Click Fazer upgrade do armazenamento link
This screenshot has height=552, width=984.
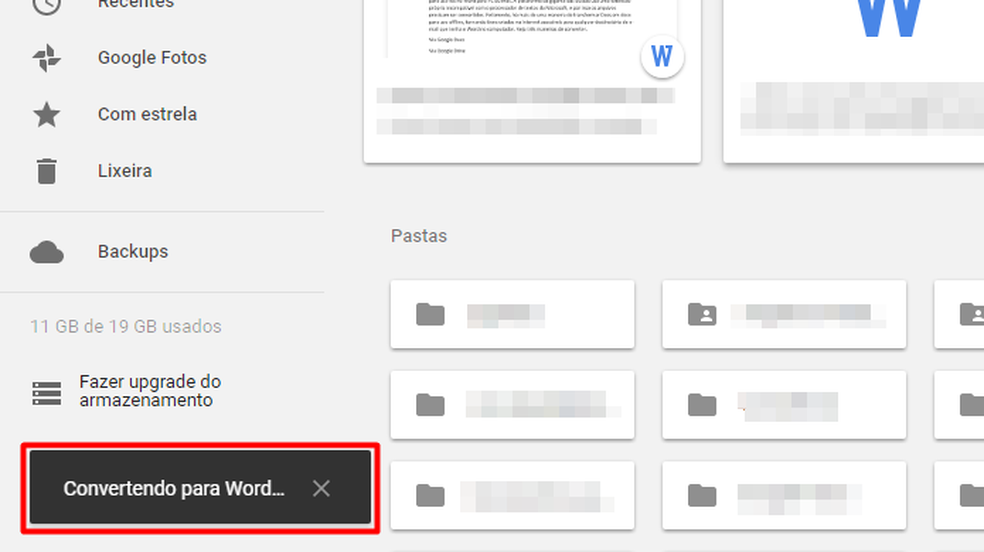coord(150,391)
